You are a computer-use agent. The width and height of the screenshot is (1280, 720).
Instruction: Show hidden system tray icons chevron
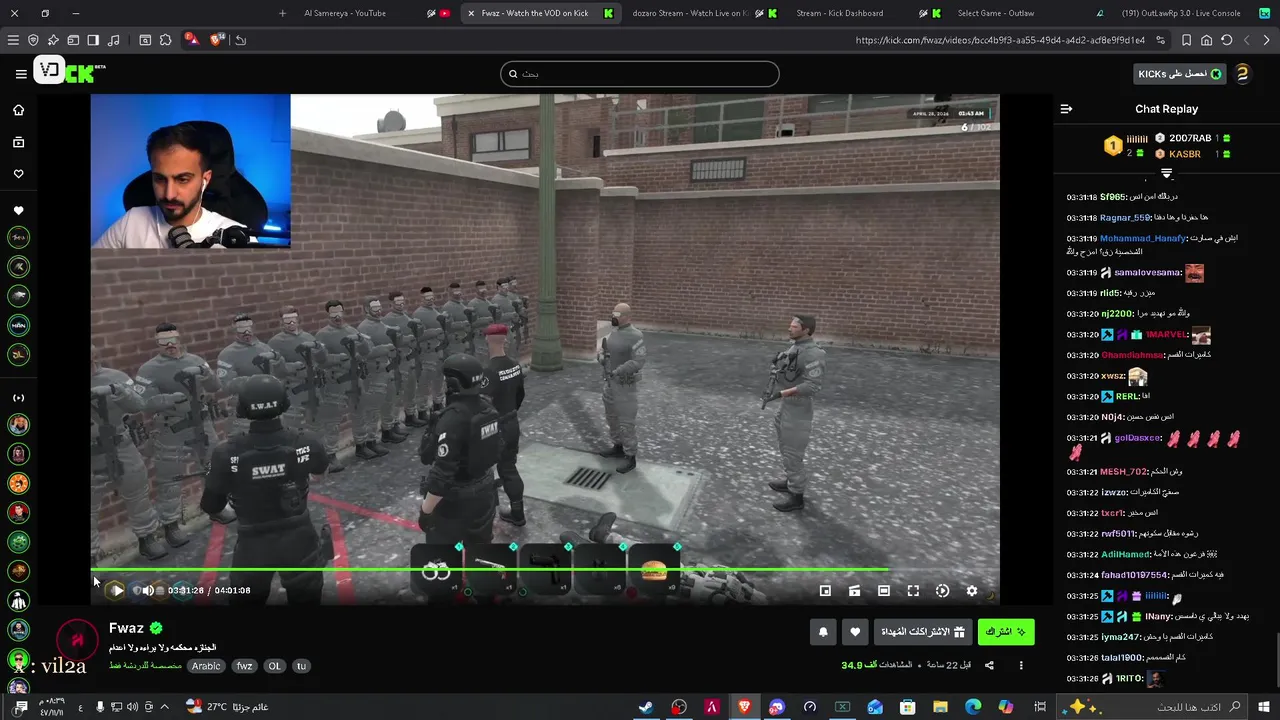(x=164, y=707)
